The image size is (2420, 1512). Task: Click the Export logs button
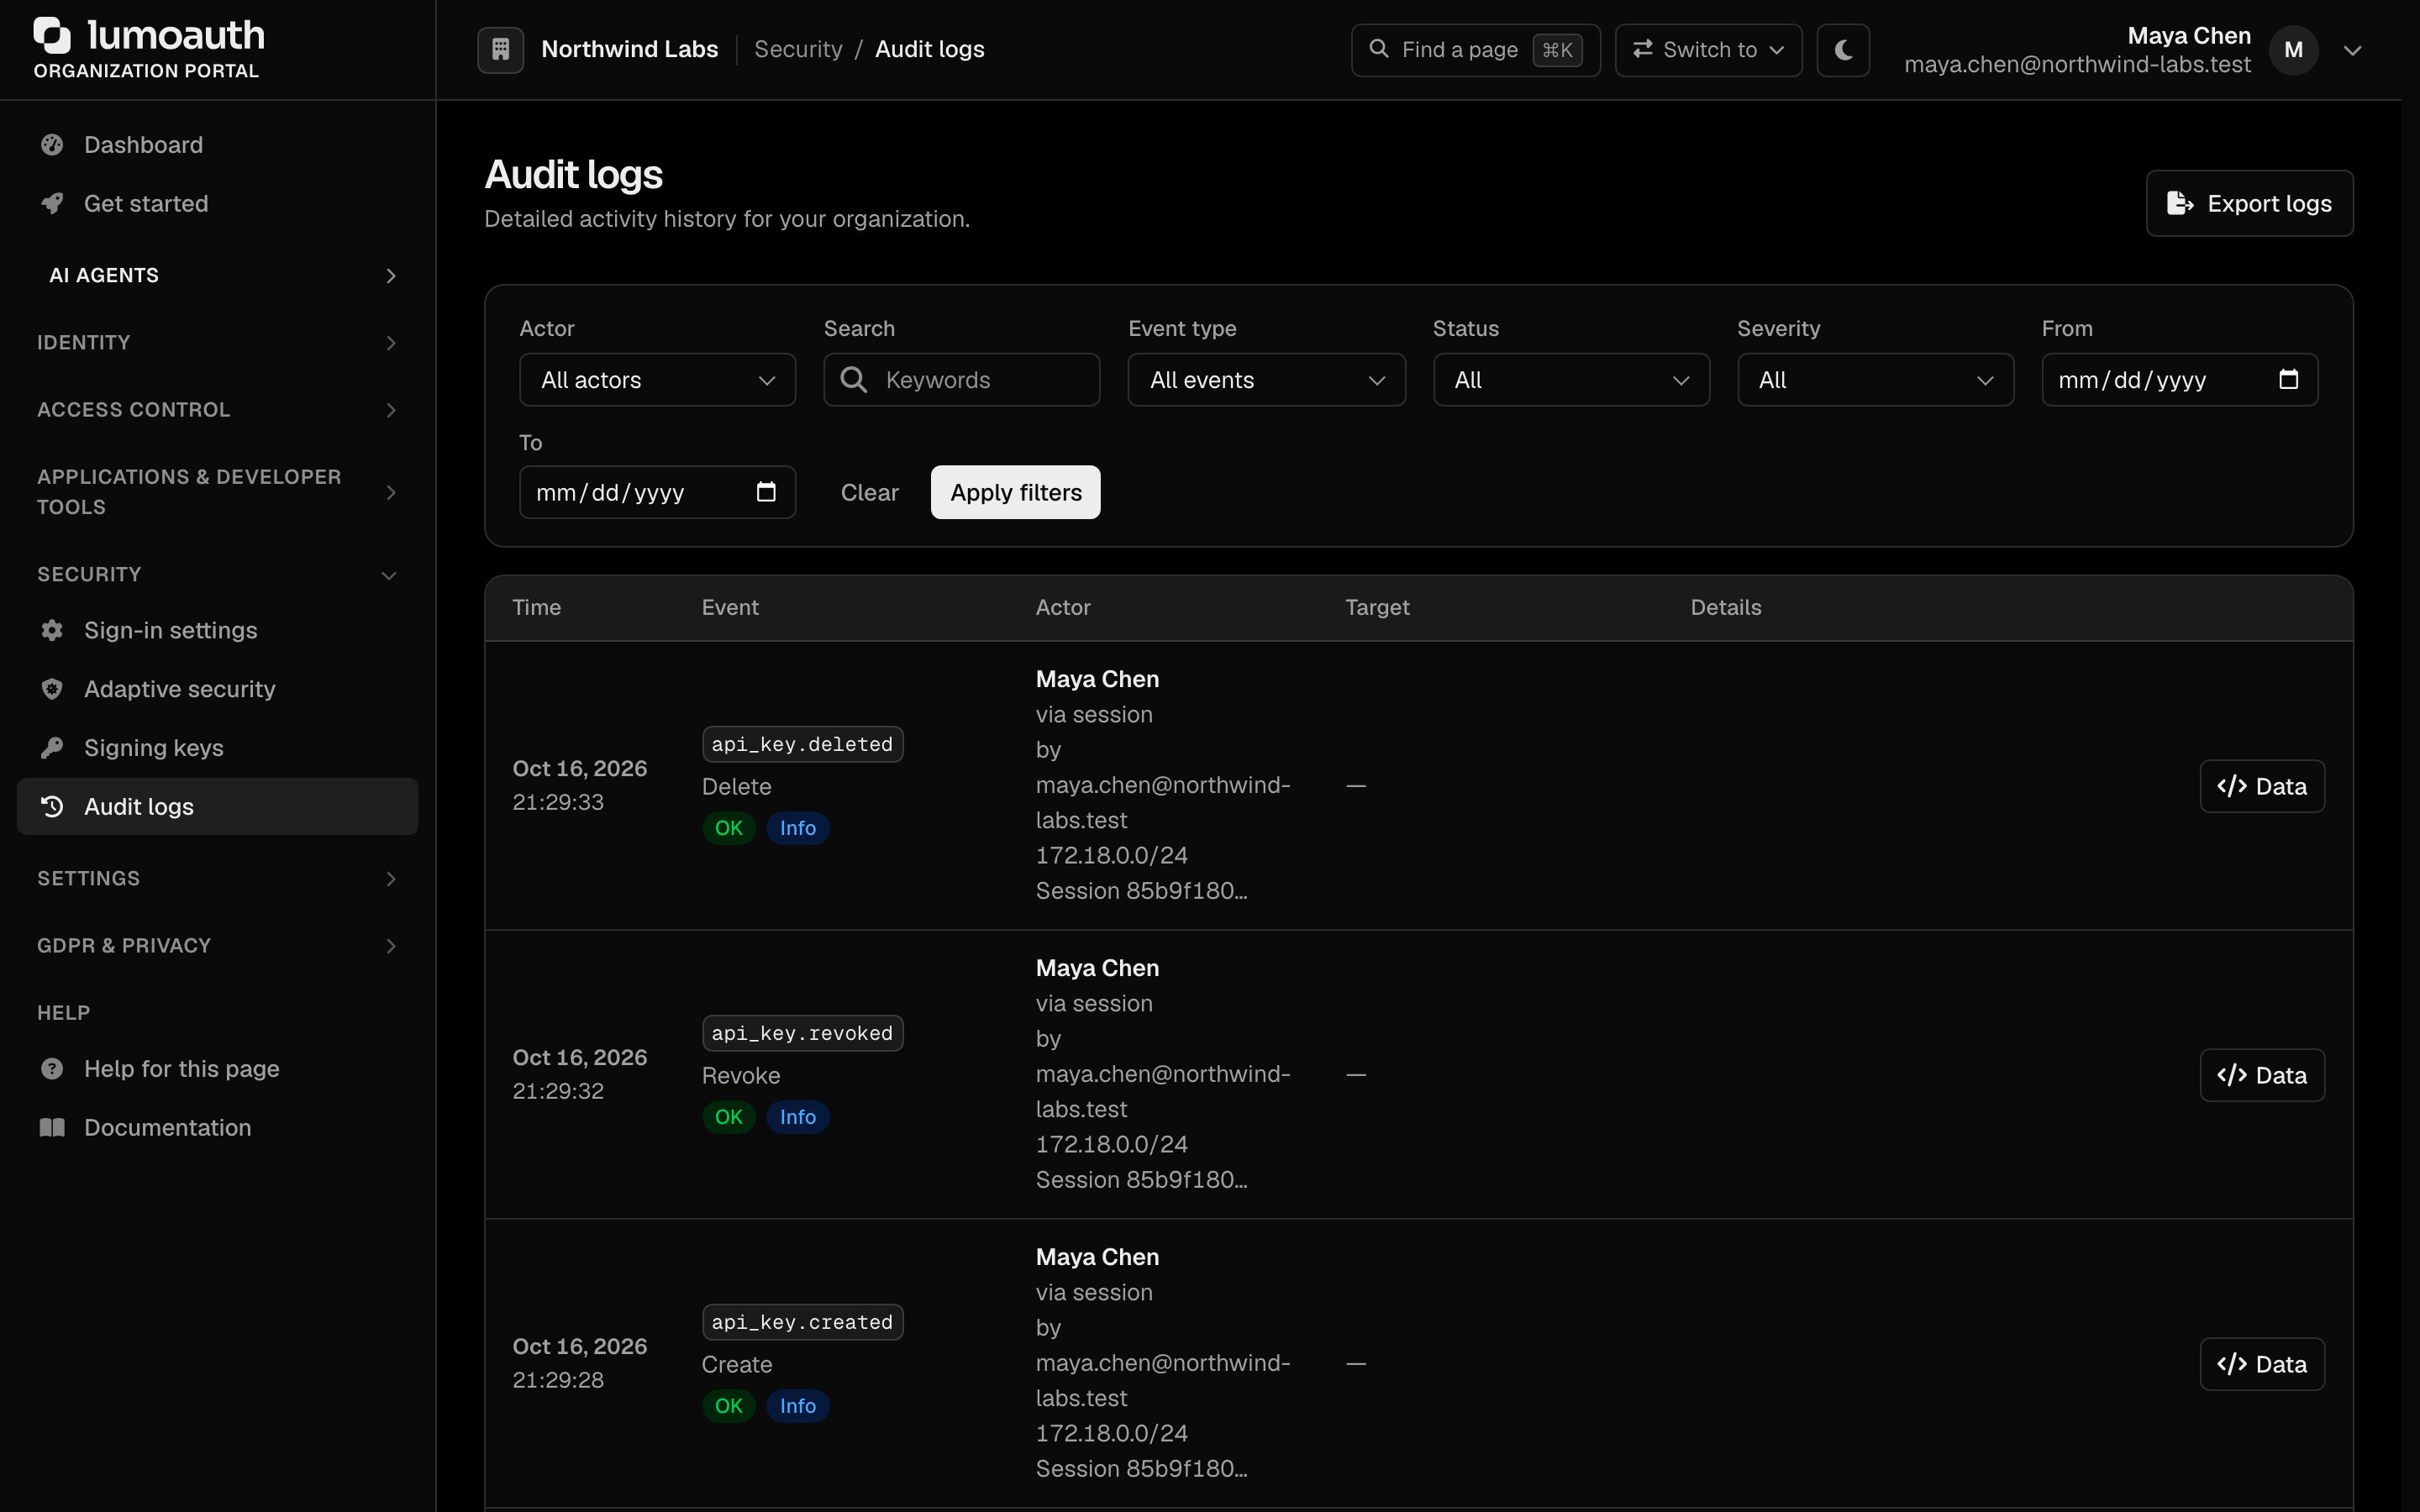[2249, 204]
